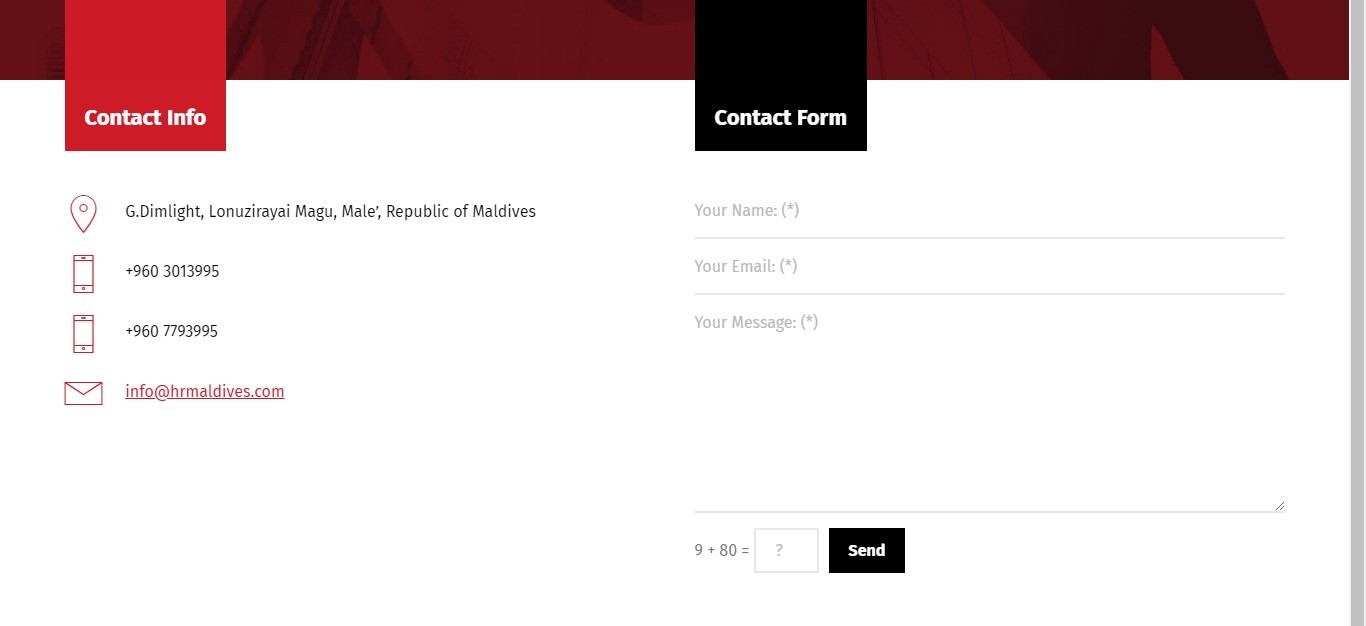The height and width of the screenshot is (626, 1366).
Task: Click the page's vertical scrollbar
Action: 1357,313
